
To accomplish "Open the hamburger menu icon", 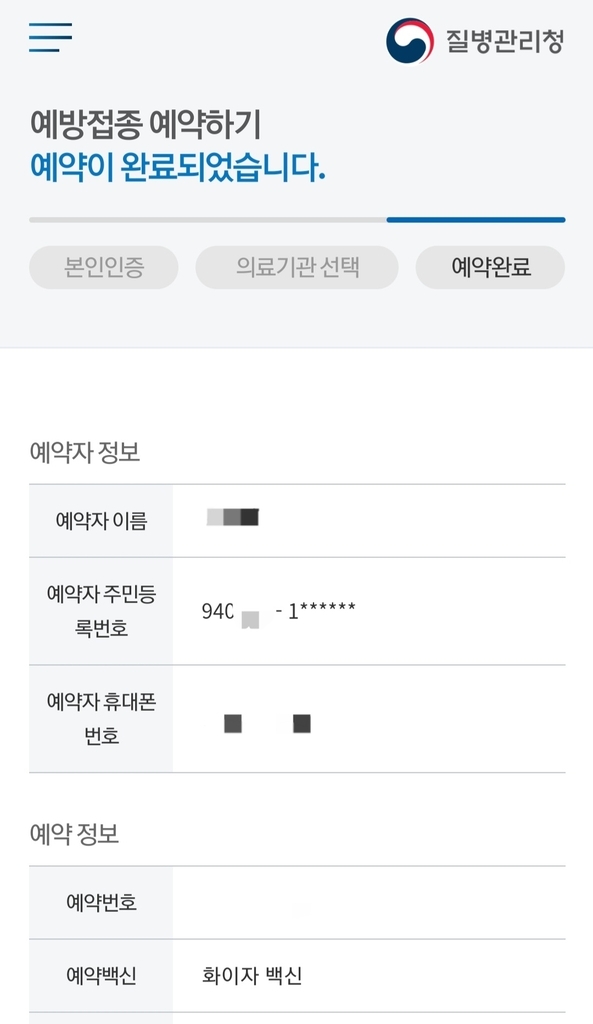I will tap(50, 37).
